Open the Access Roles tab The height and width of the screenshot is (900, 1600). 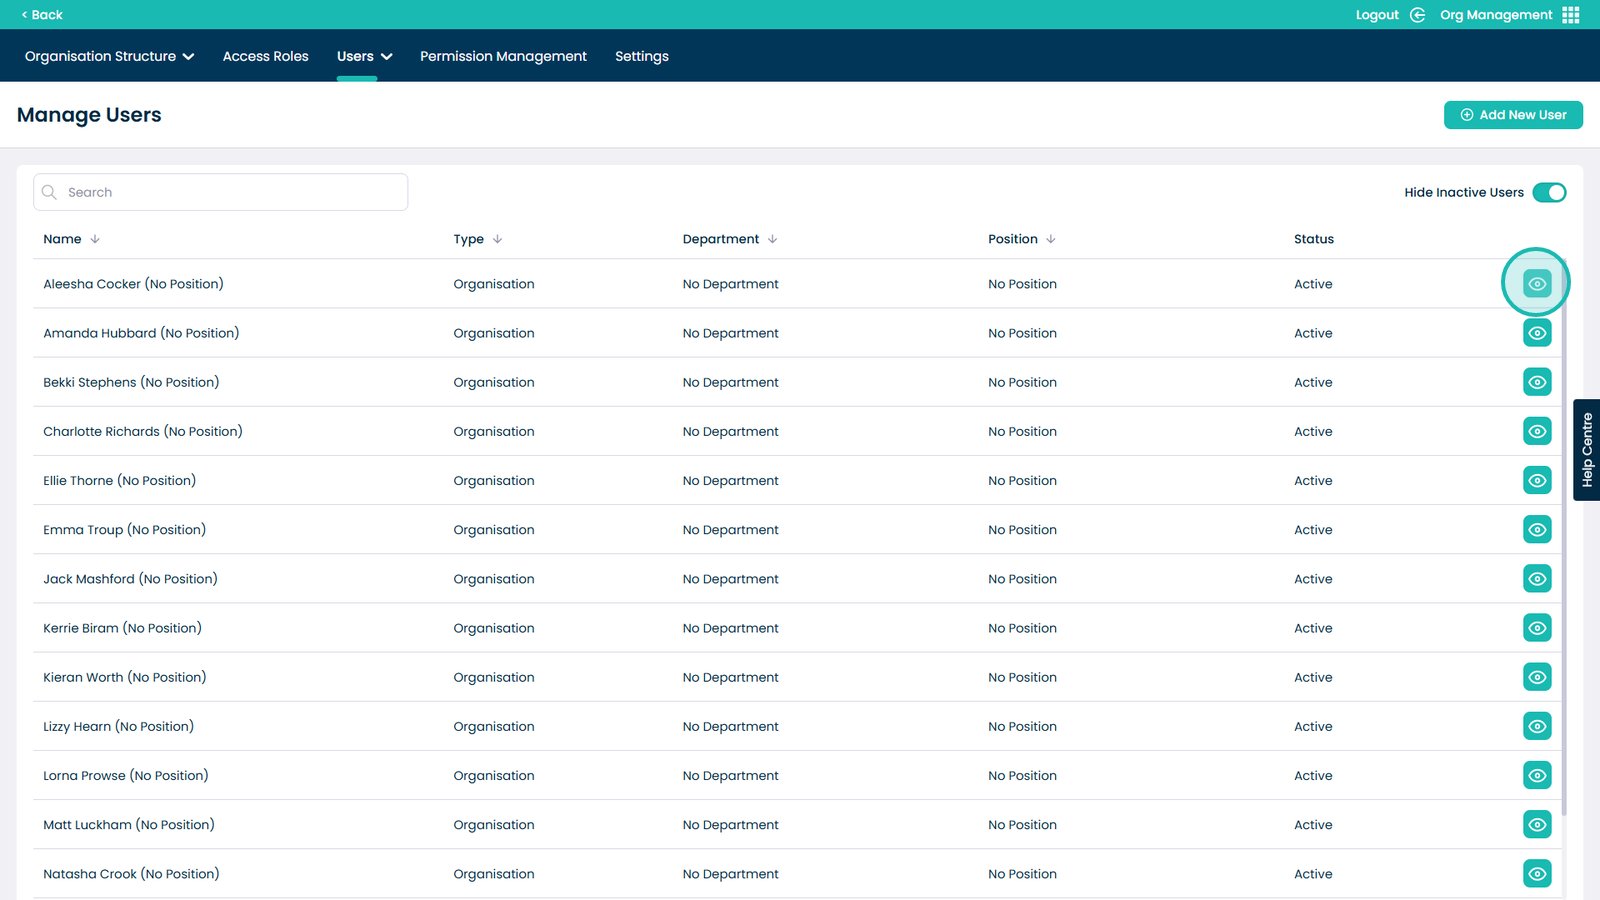[x=265, y=56]
